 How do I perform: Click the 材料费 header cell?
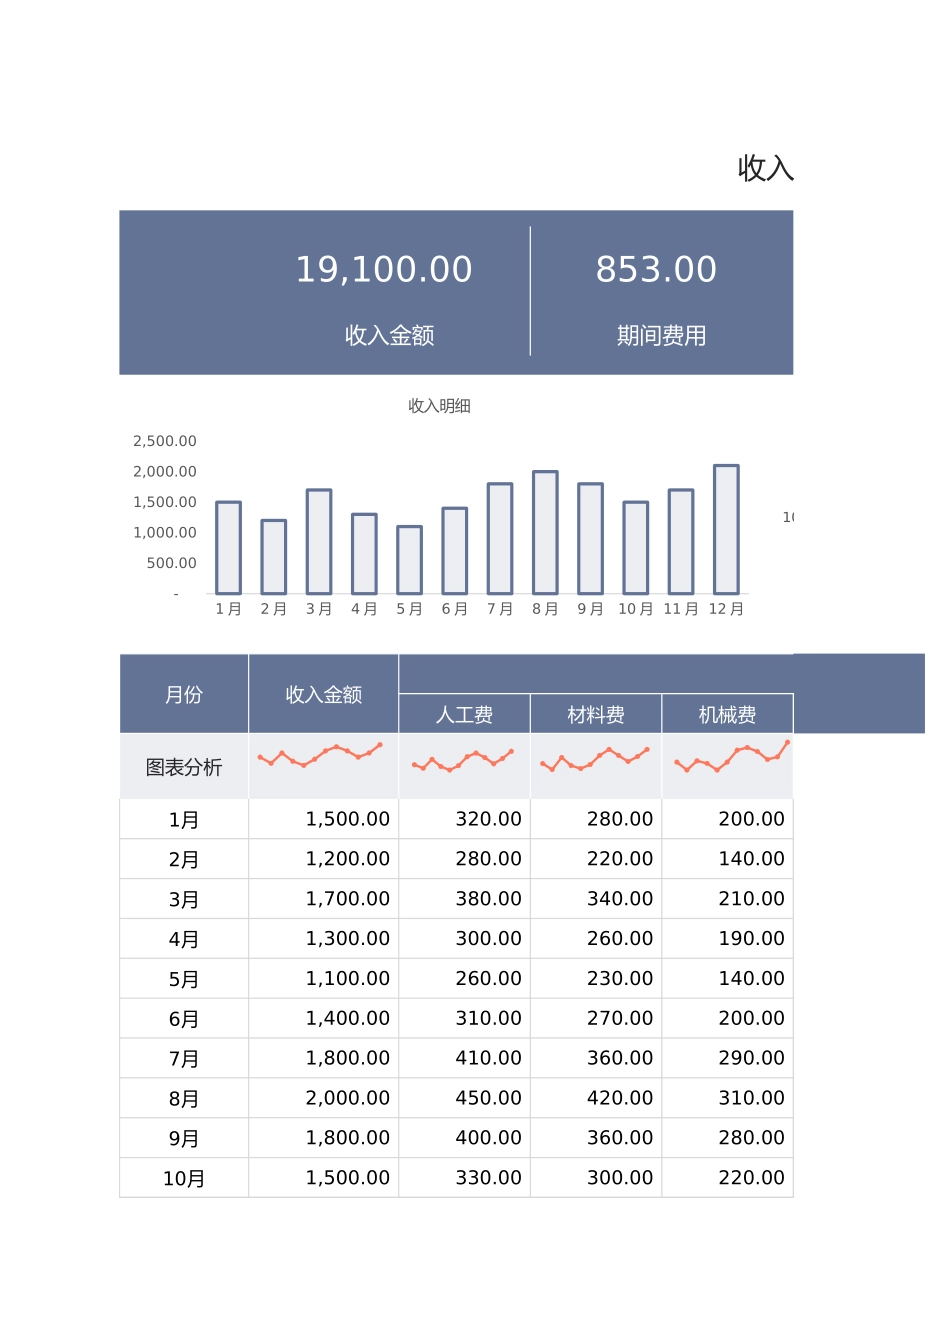[x=596, y=713]
